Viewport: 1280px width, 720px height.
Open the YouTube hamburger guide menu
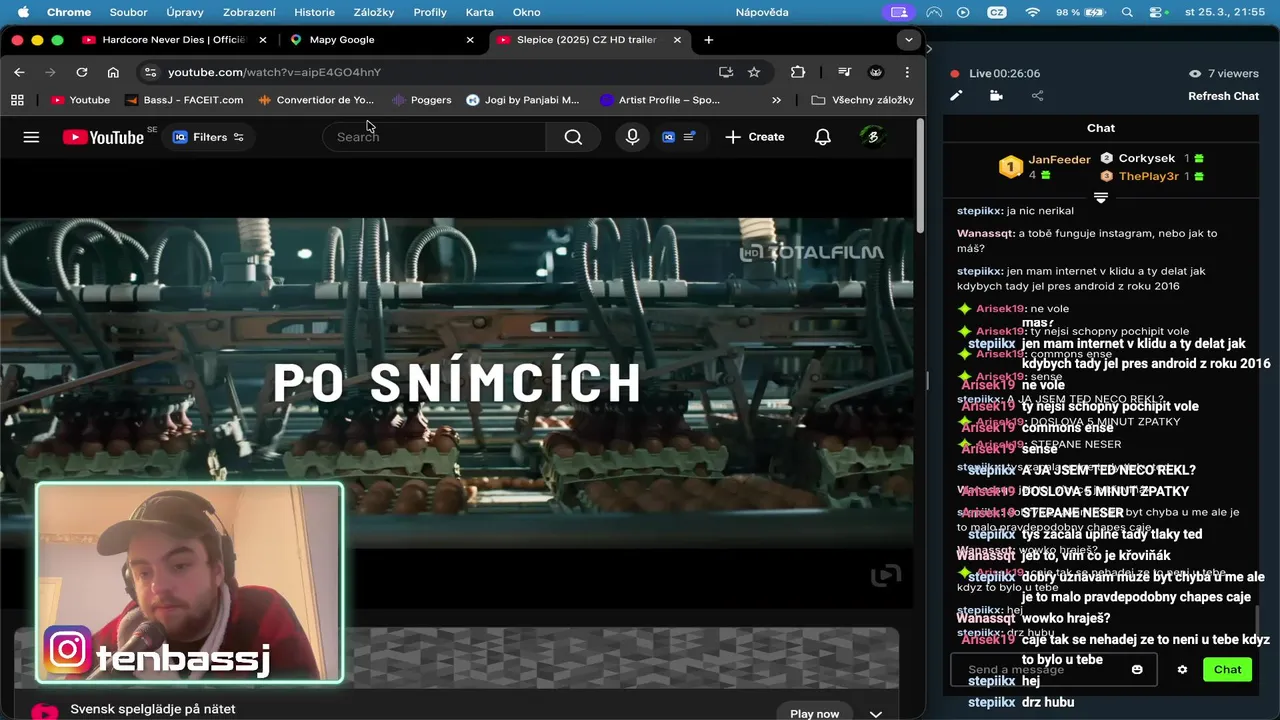(31, 137)
